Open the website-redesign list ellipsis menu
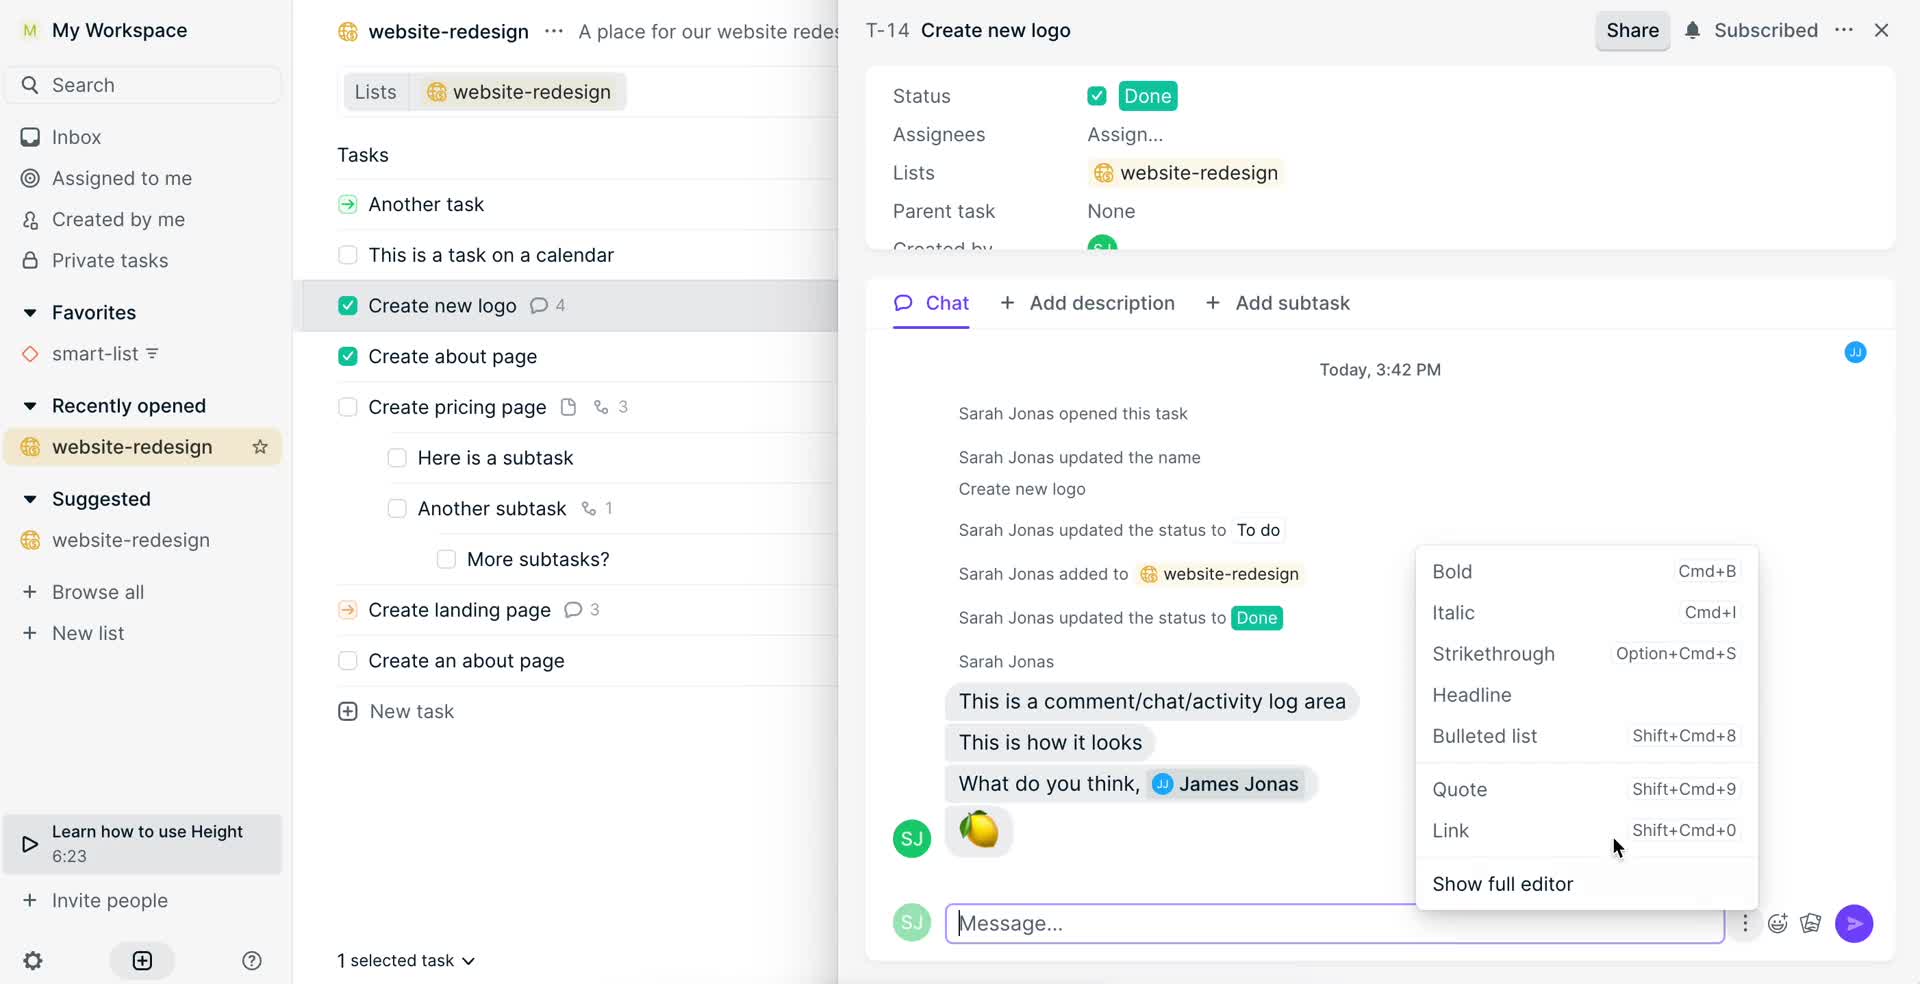The width and height of the screenshot is (1920, 984). 554,31
